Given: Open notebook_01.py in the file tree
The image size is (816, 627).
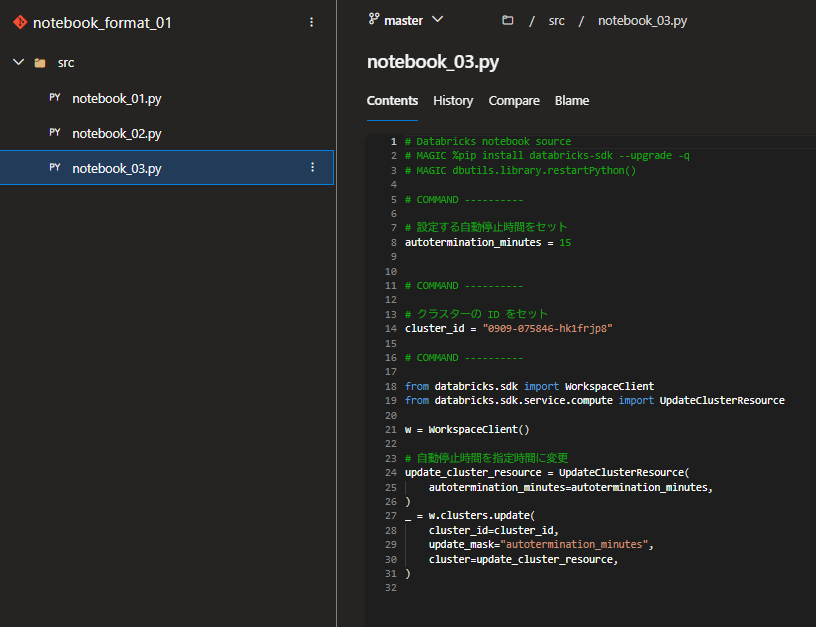Looking at the screenshot, I should 117,98.
